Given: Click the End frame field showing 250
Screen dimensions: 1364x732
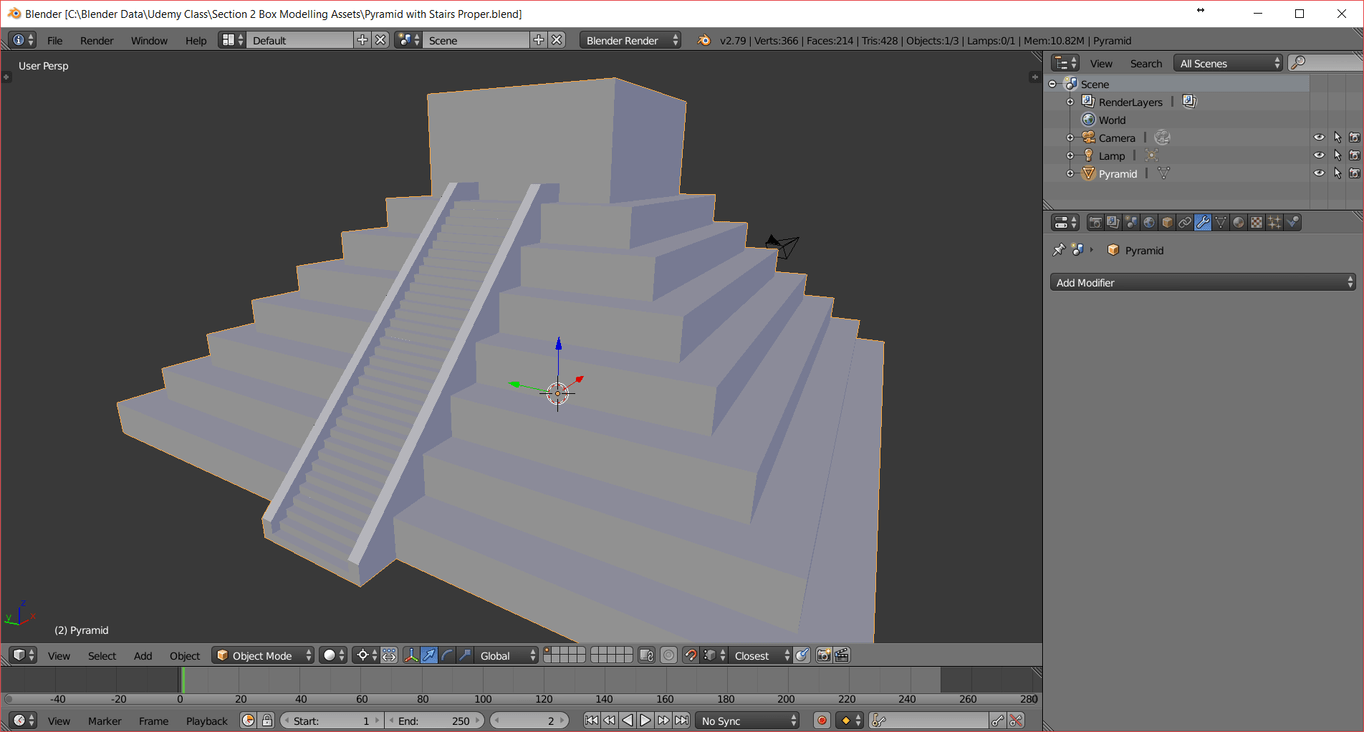Looking at the screenshot, I should pos(434,720).
